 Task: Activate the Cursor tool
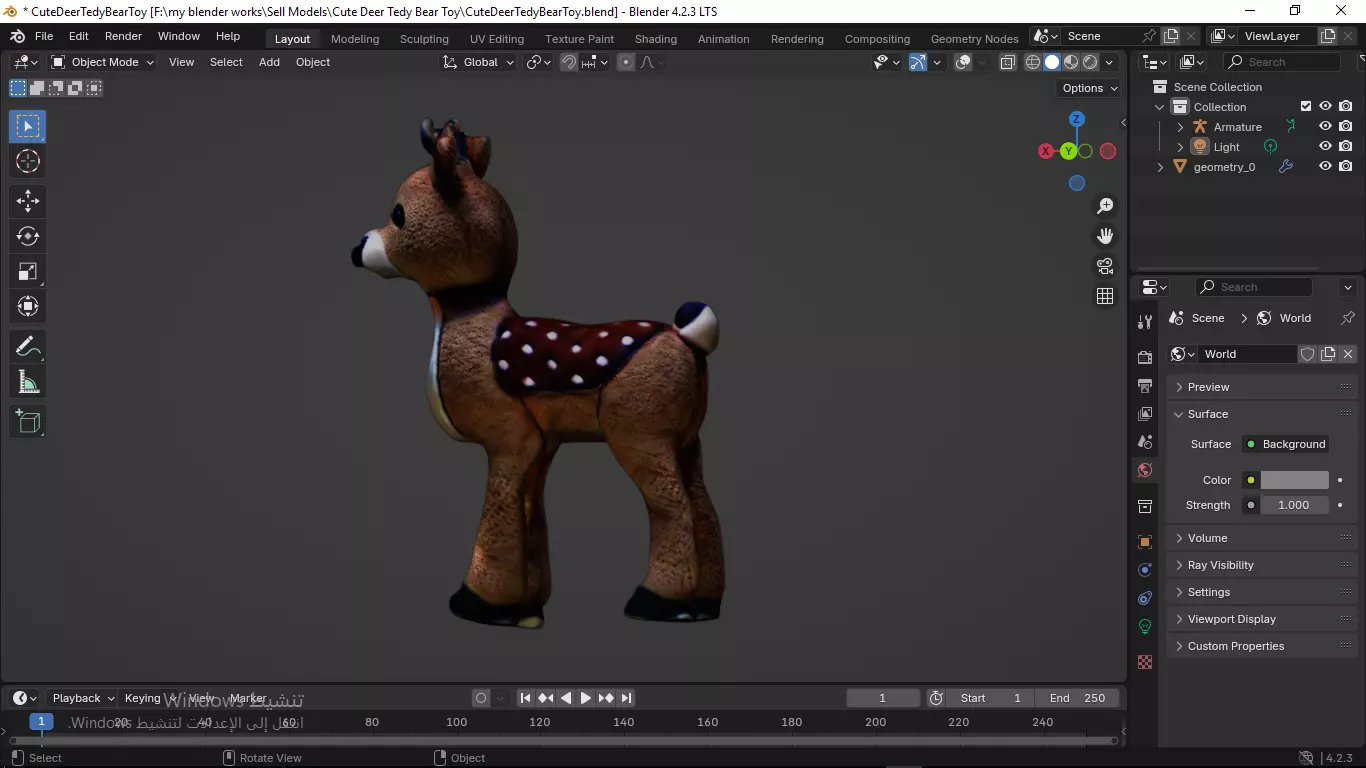[x=28, y=161]
